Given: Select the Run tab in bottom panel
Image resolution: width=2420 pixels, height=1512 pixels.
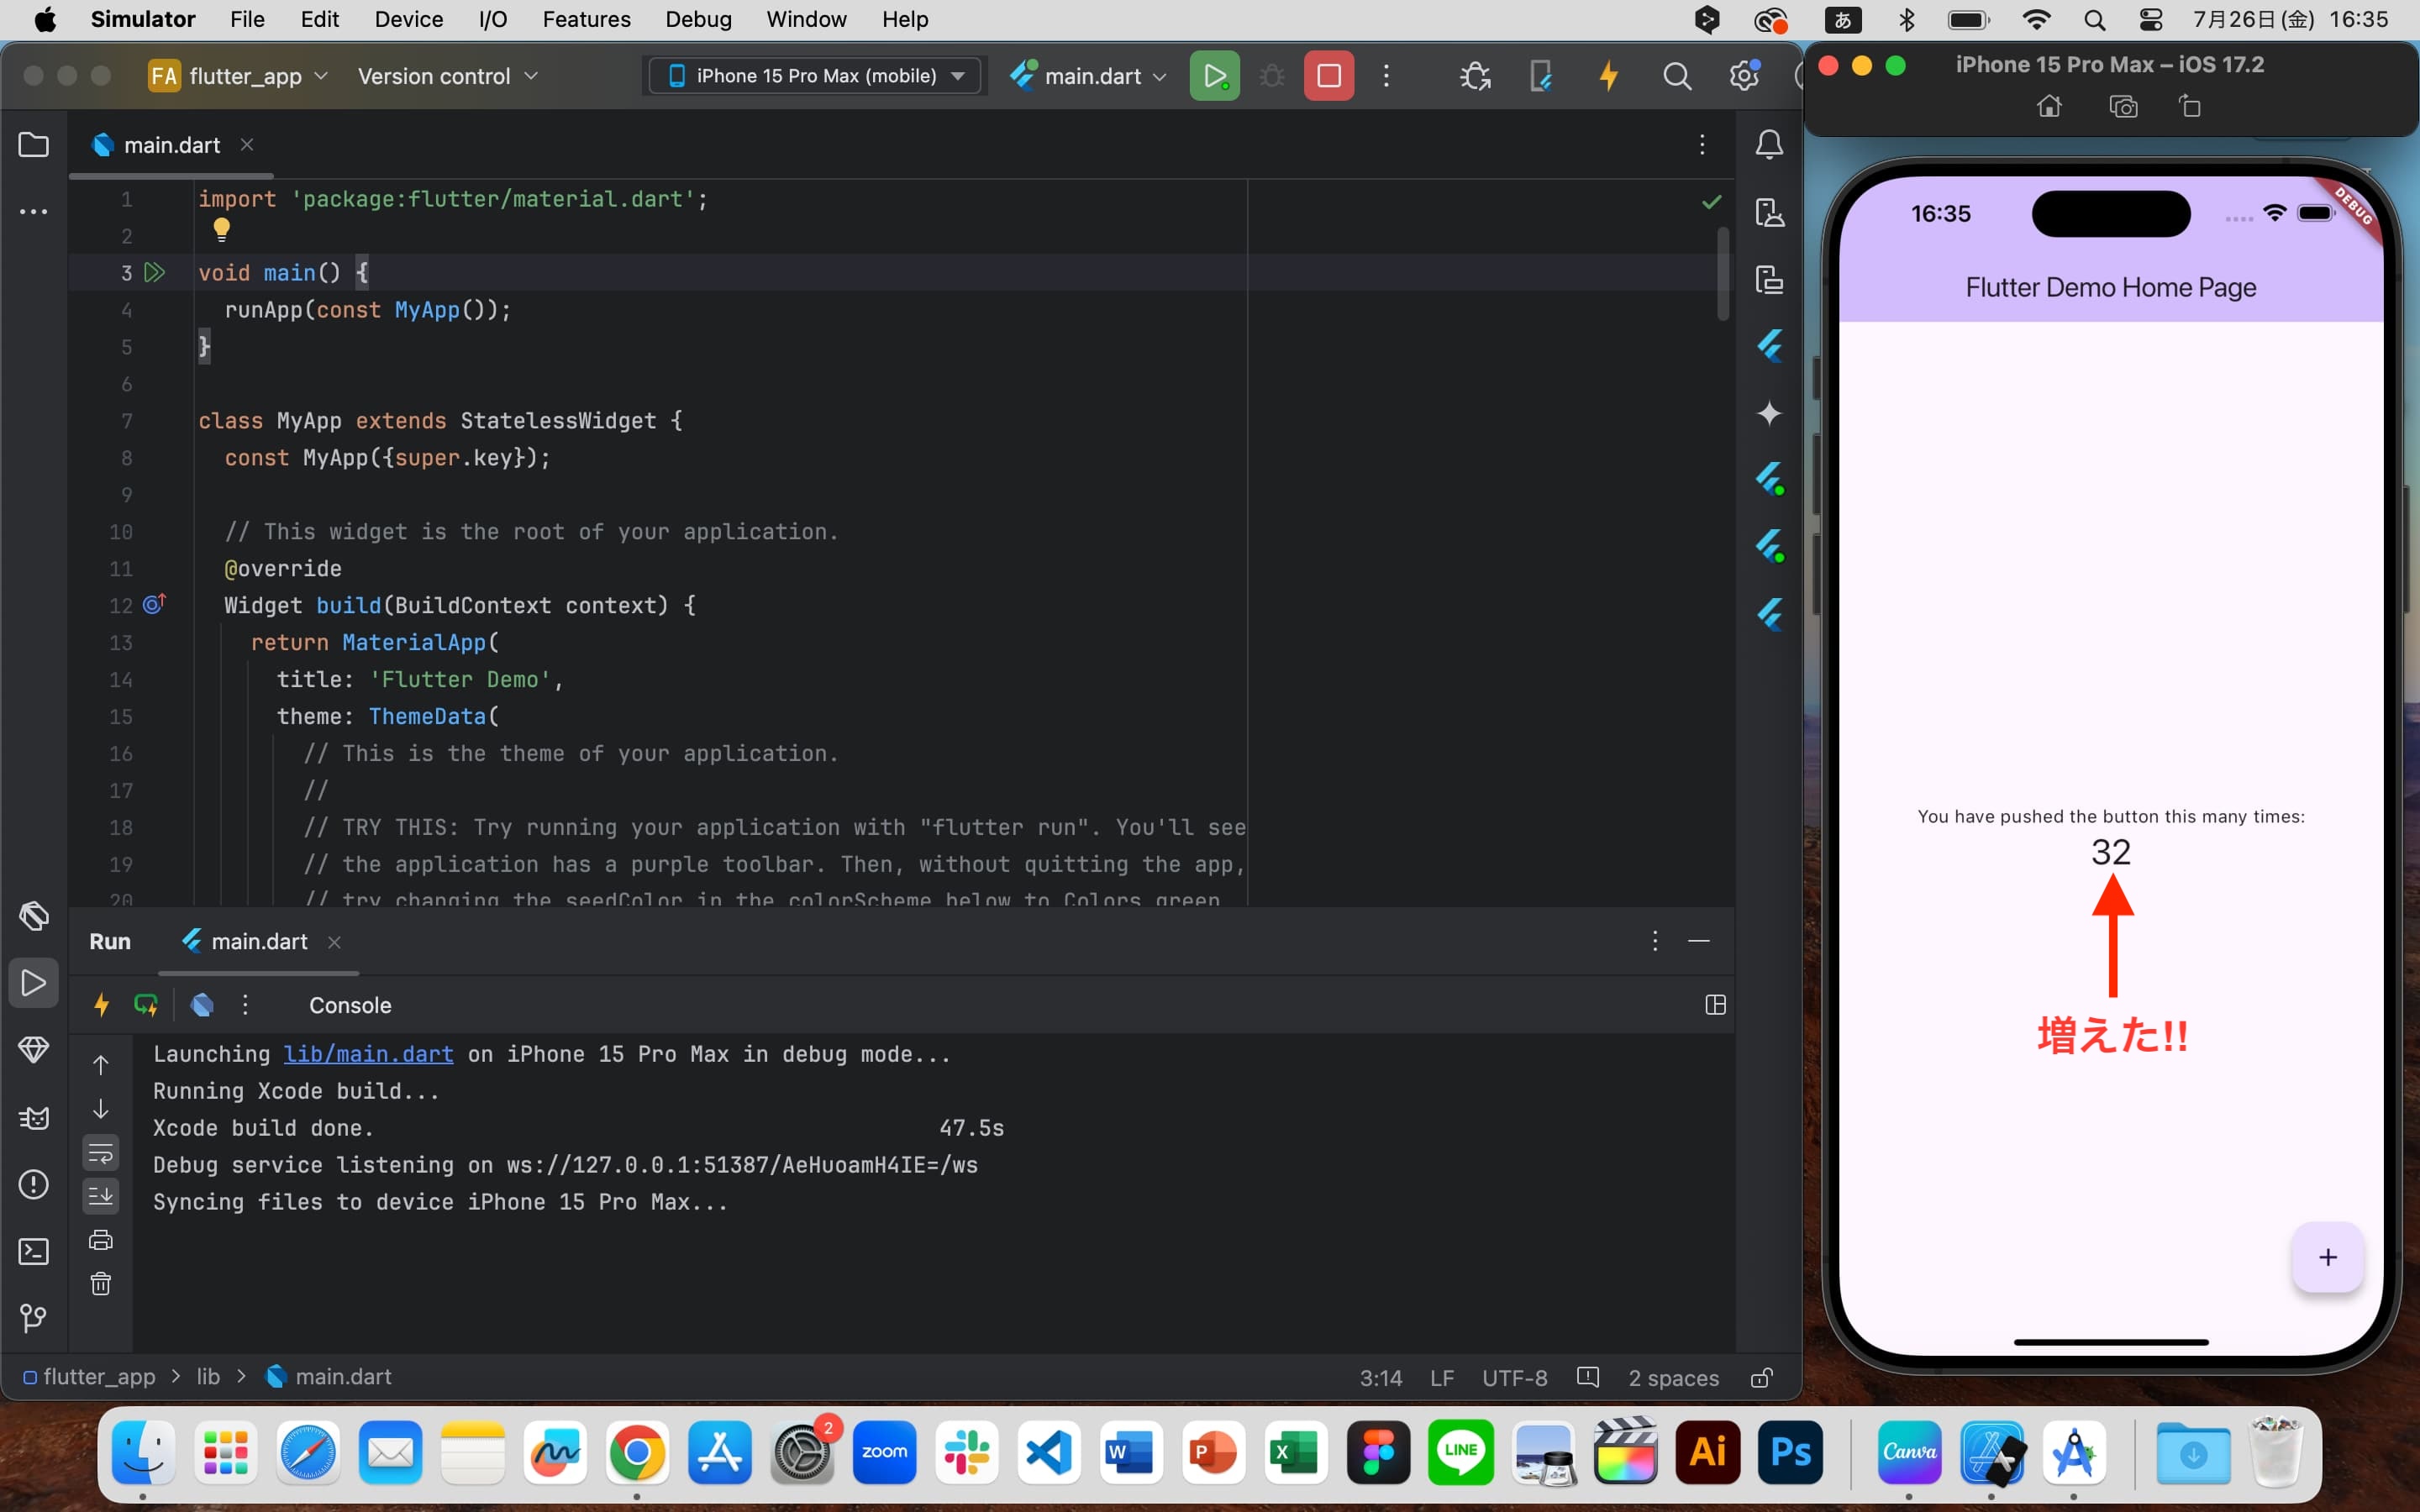Looking at the screenshot, I should coord(108,941).
